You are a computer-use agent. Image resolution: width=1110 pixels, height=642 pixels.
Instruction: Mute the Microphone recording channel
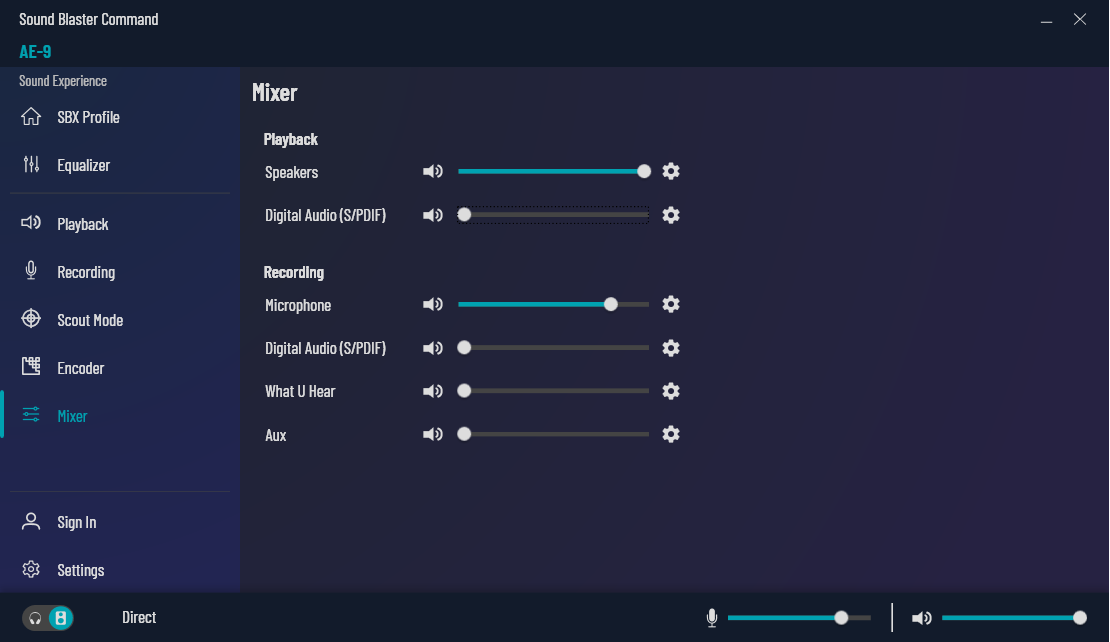(432, 304)
